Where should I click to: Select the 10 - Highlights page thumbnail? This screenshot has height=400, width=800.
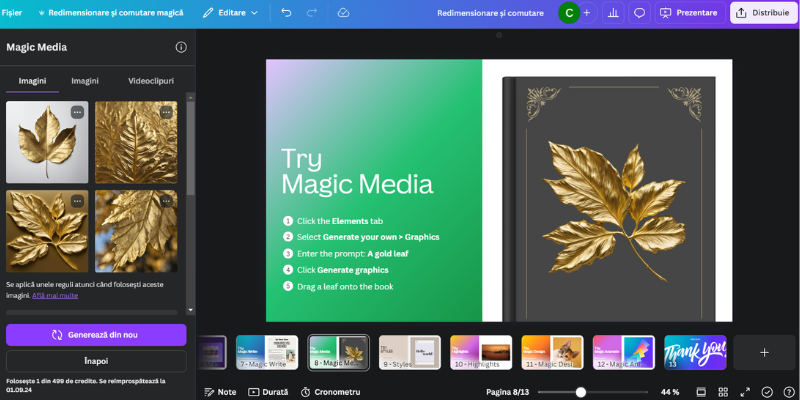click(x=481, y=352)
